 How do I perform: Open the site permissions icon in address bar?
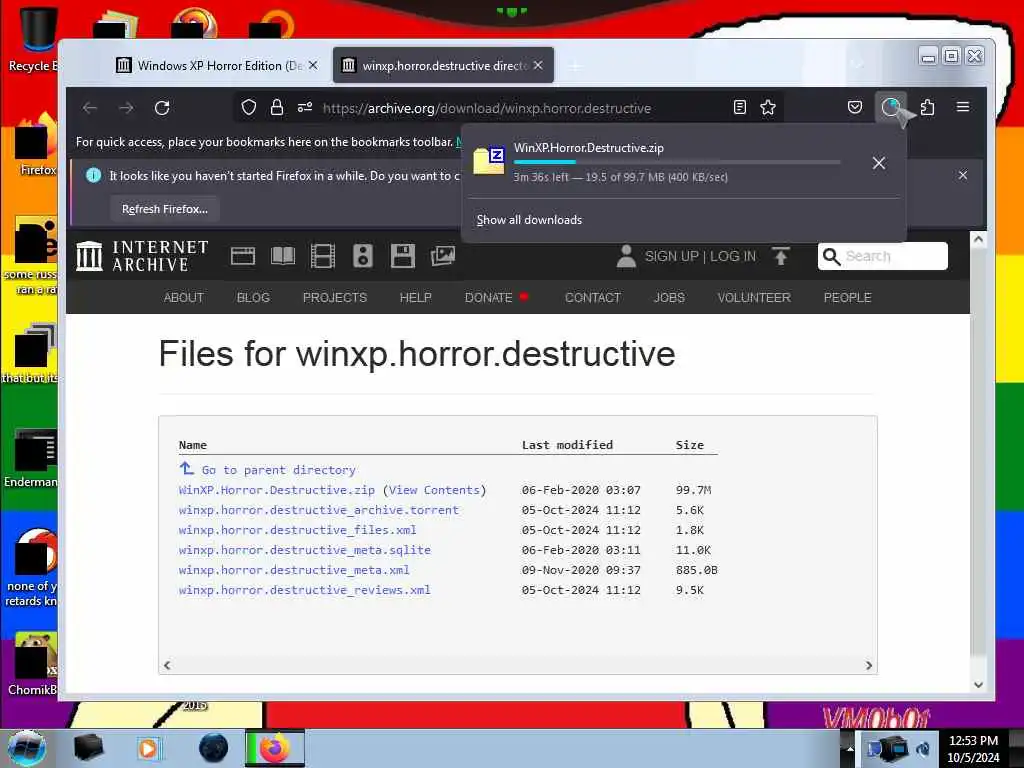[x=305, y=108]
